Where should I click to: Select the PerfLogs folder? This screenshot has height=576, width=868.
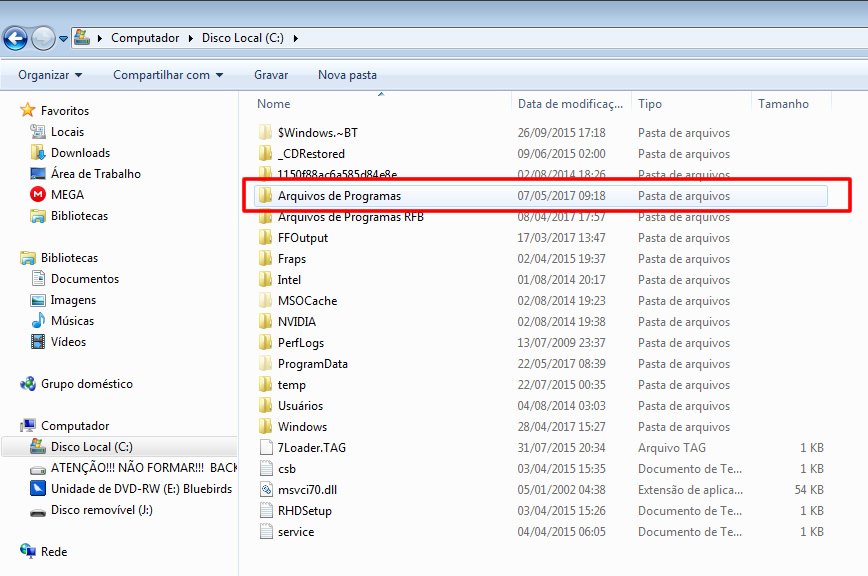[x=301, y=343]
